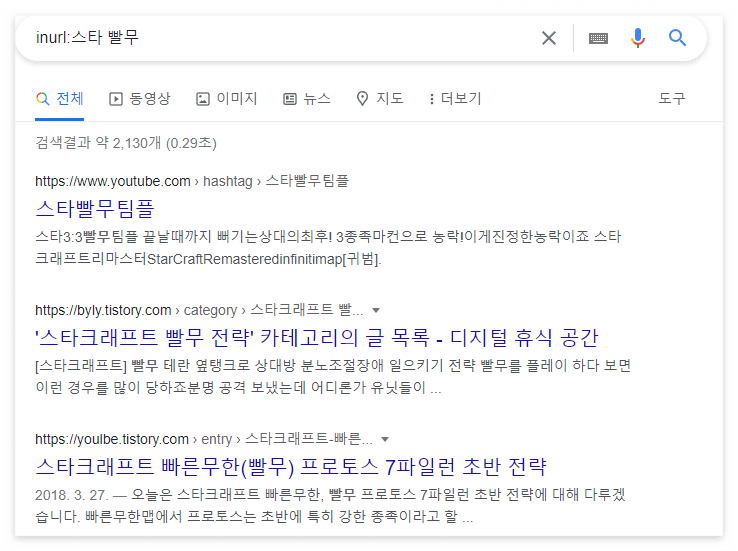Open the 도구 search tools
Viewport: 738px width, 551px height.
(672, 98)
